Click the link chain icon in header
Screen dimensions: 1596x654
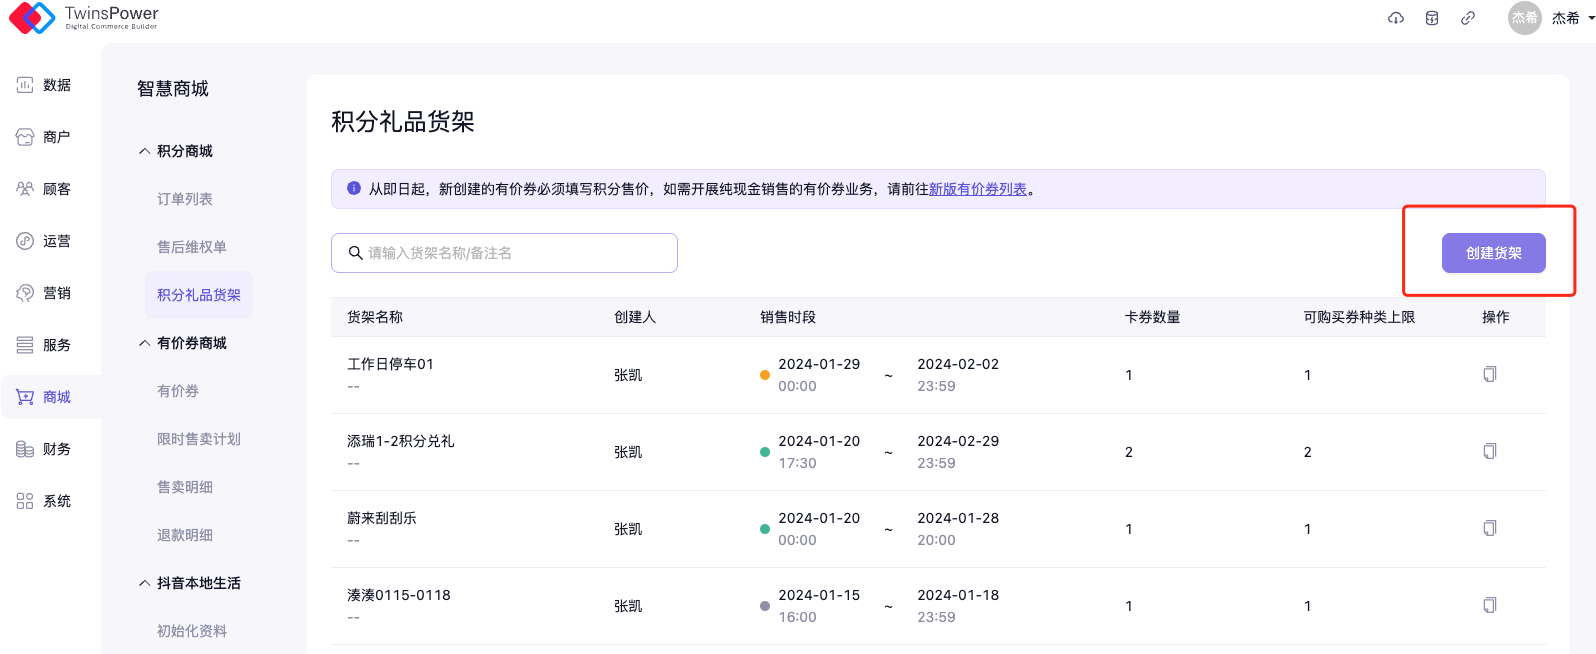pos(1468,18)
